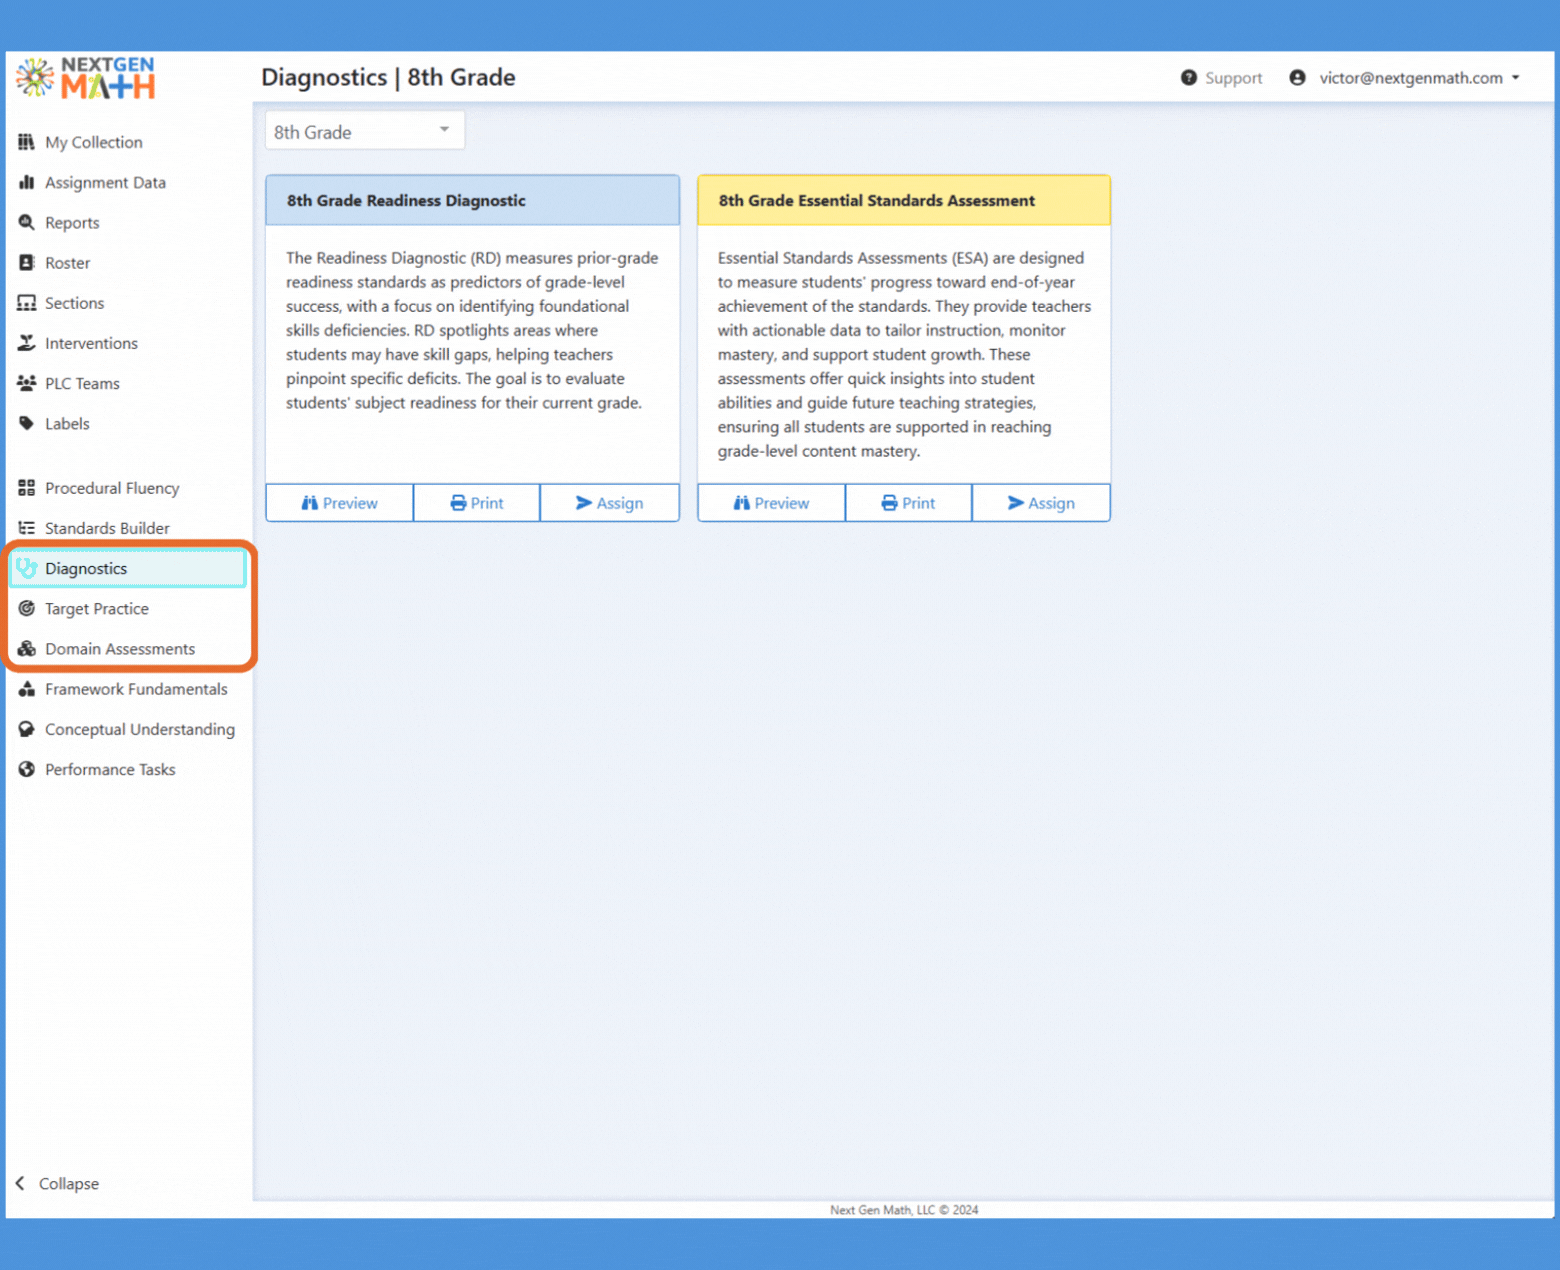This screenshot has width=1560, height=1270.
Task: Click the Sections board icon
Action: [27, 303]
